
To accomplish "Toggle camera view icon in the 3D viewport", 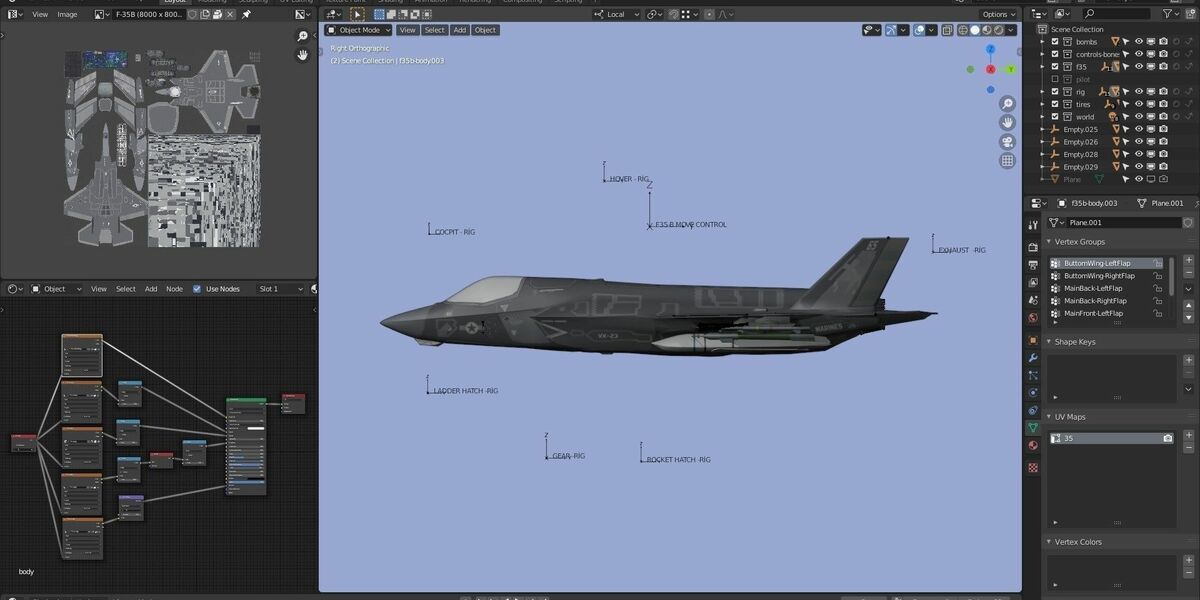I will click(x=1007, y=142).
